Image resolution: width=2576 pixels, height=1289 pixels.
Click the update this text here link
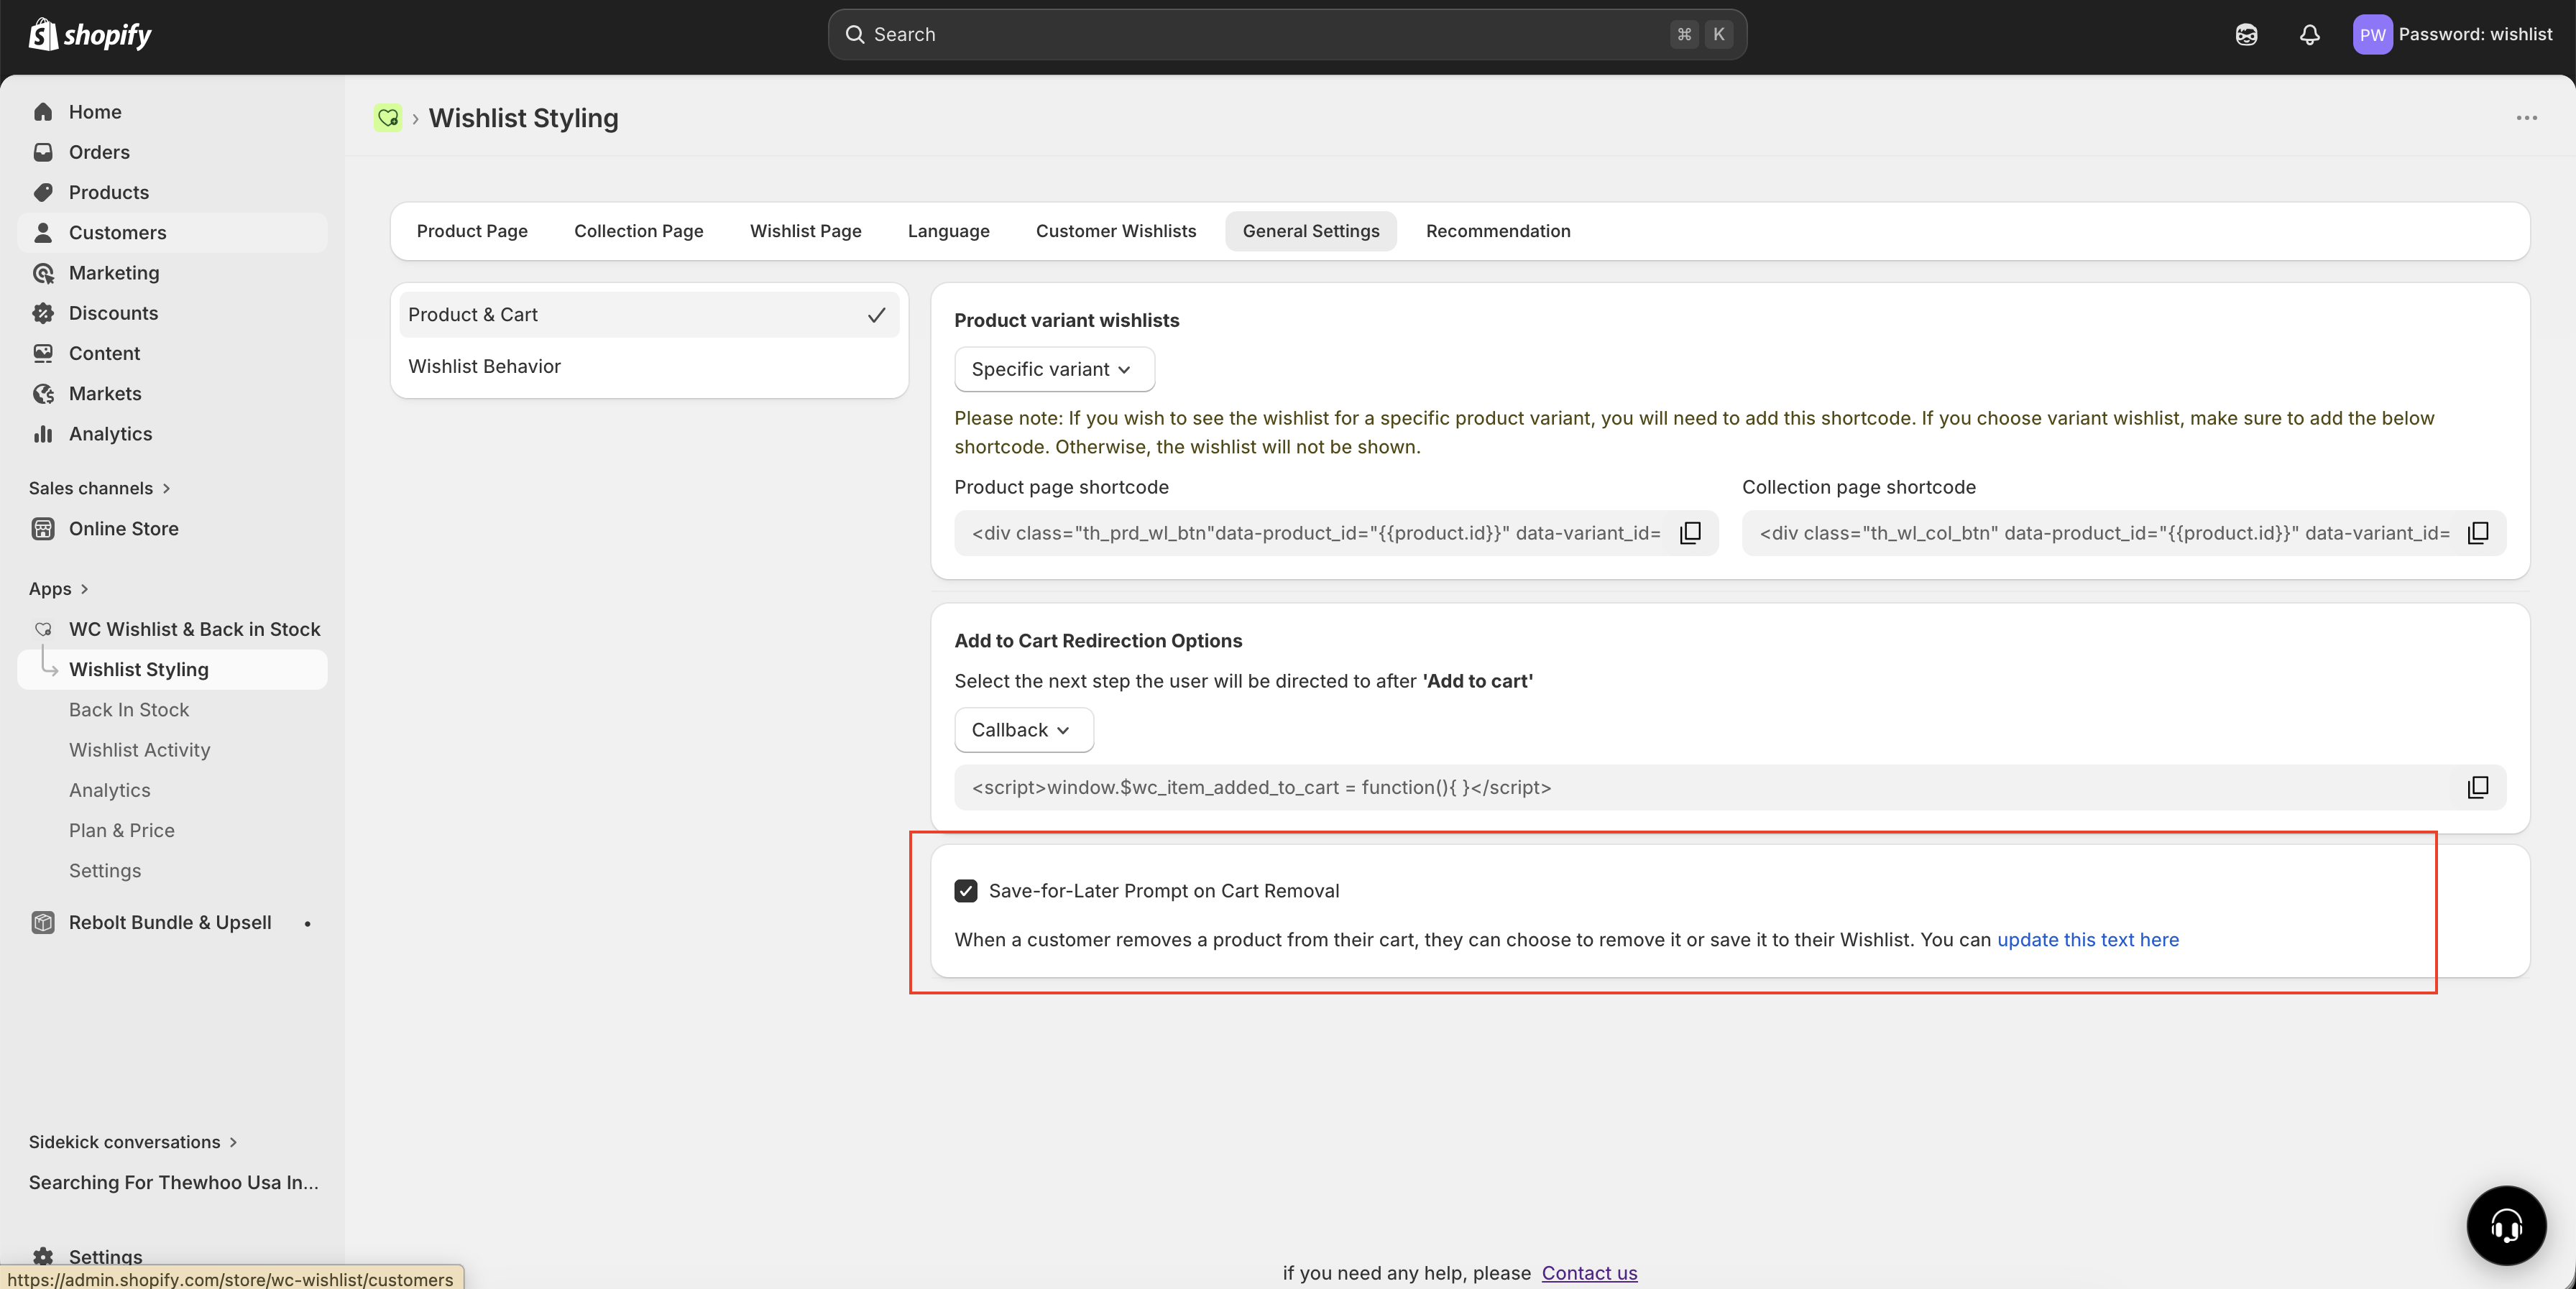[x=2088, y=940]
